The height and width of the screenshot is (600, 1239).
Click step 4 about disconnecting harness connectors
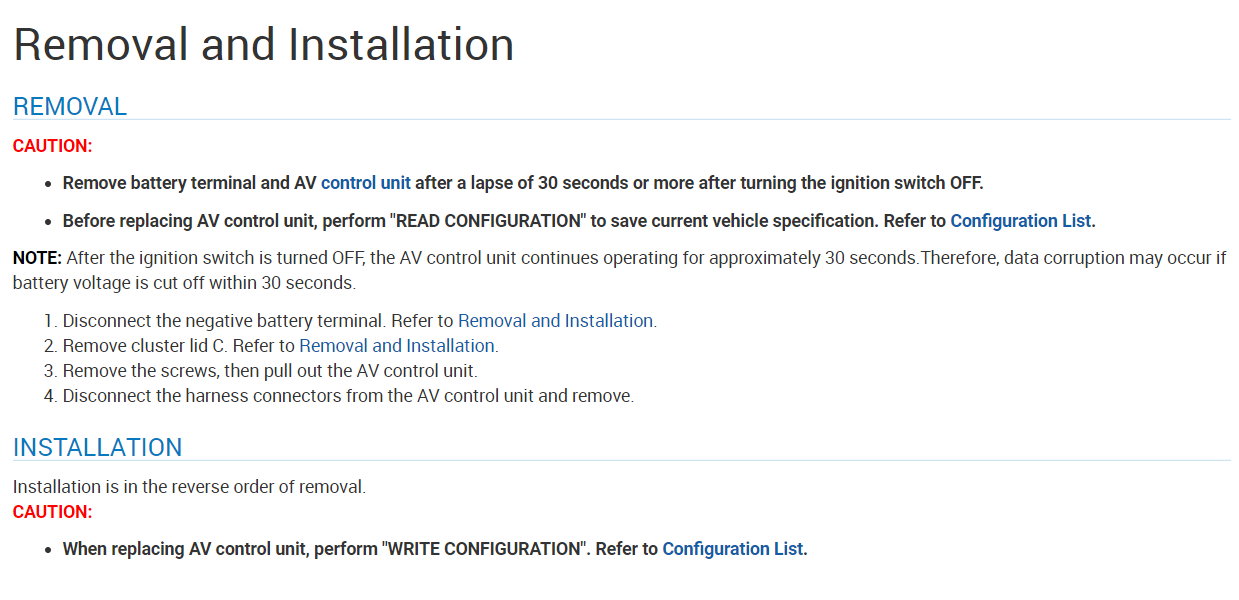coord(348,396)
